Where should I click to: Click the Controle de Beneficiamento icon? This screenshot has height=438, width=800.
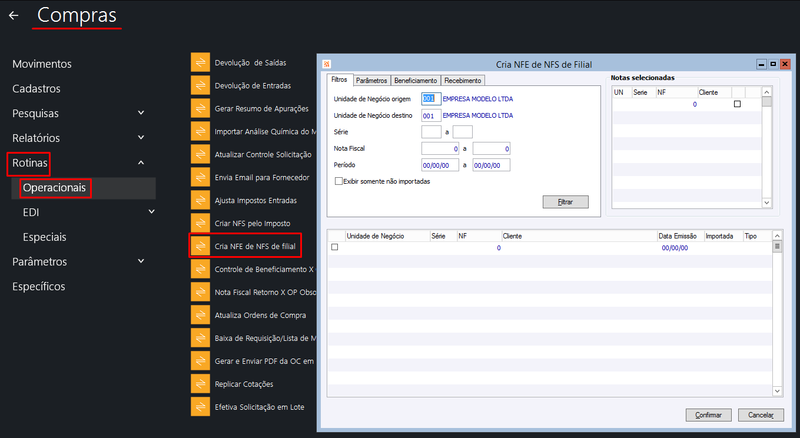(x=201, y=269)
